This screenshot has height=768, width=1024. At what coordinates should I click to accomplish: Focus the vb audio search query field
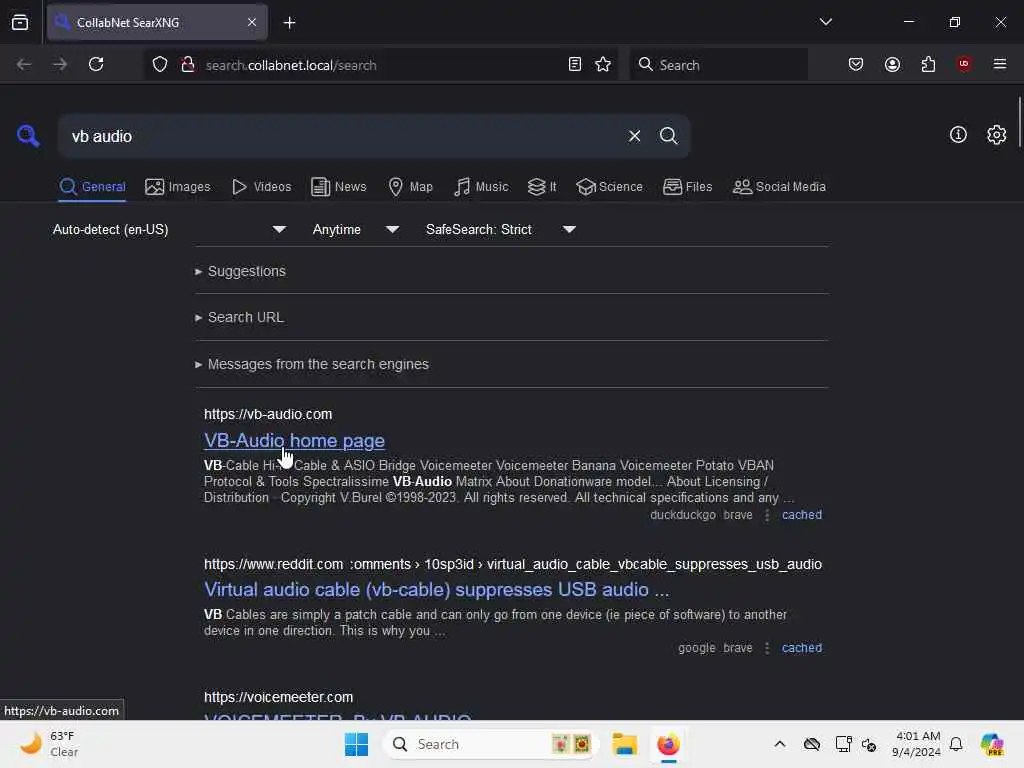click(340, 136)
